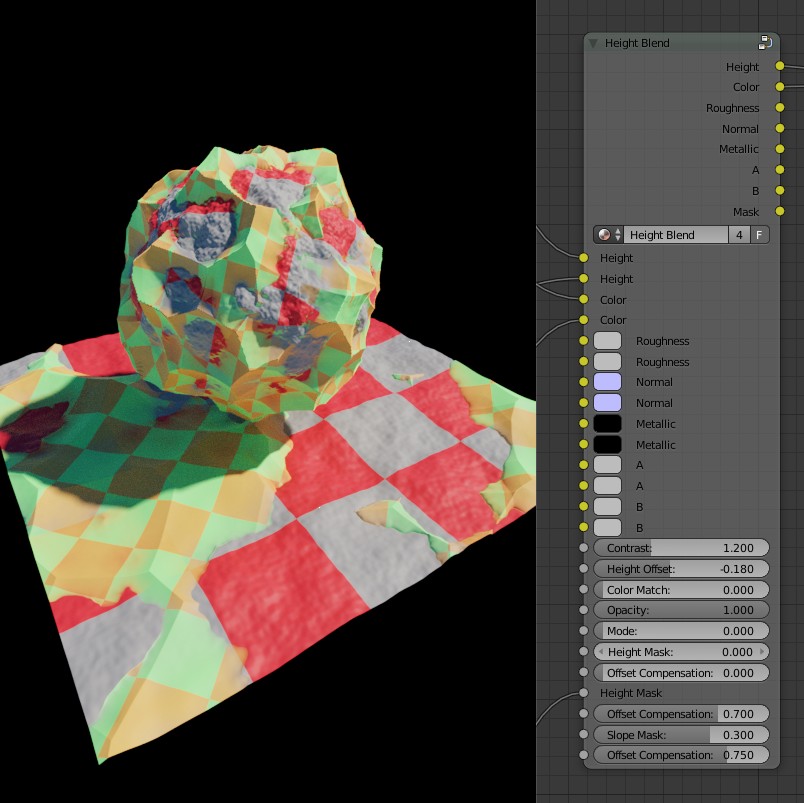Click the Color output socket

pyautogui.click(x=782, y=87)
